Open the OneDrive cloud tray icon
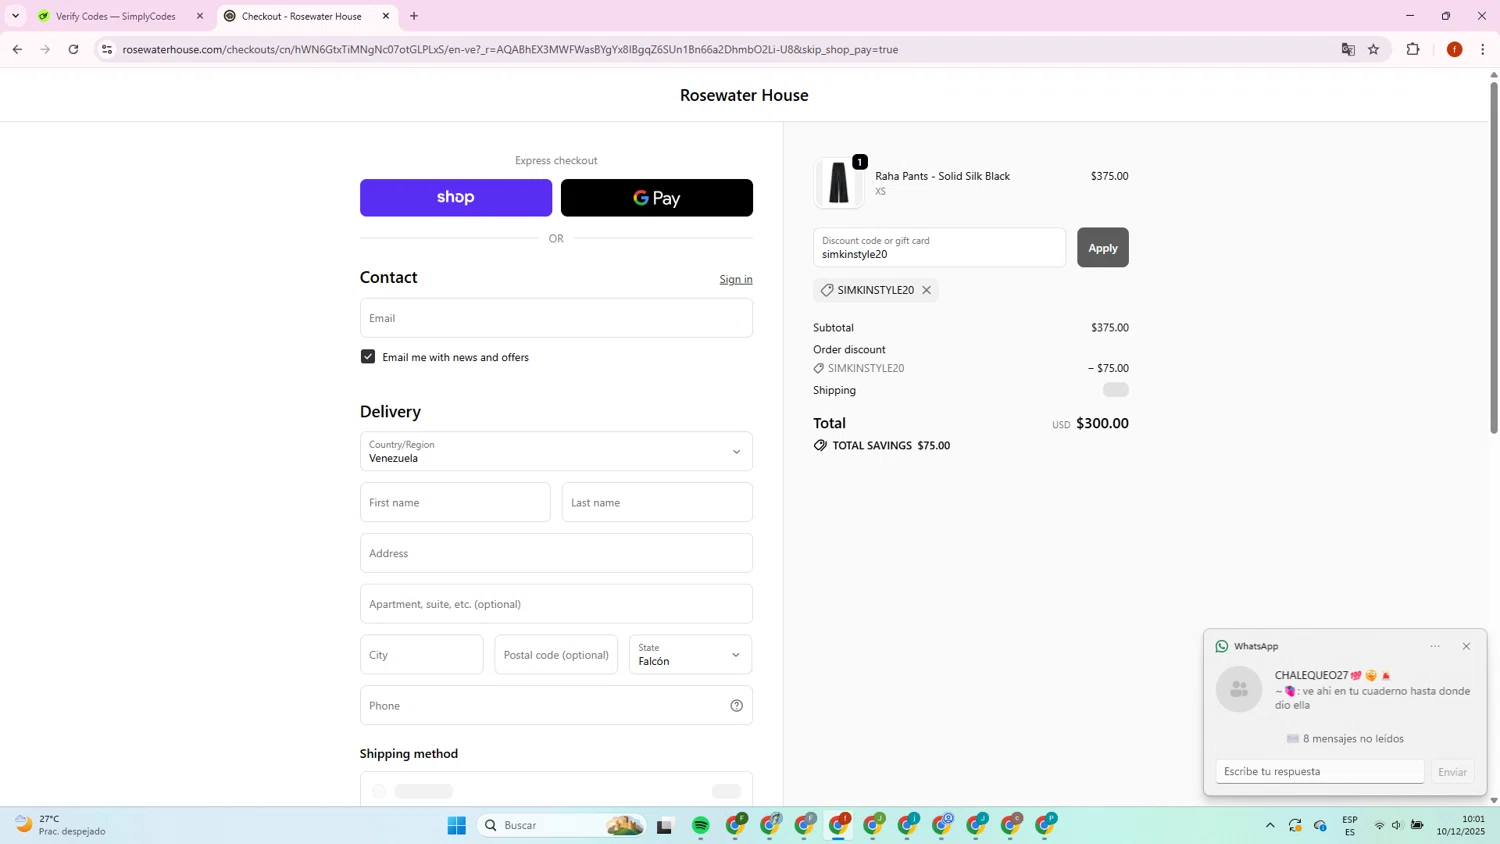Viewport: 1500px width, 844px height. tap(1320, 825)
